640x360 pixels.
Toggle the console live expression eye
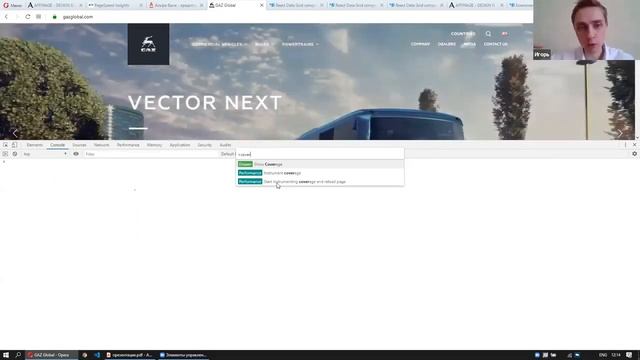[76, 154]
